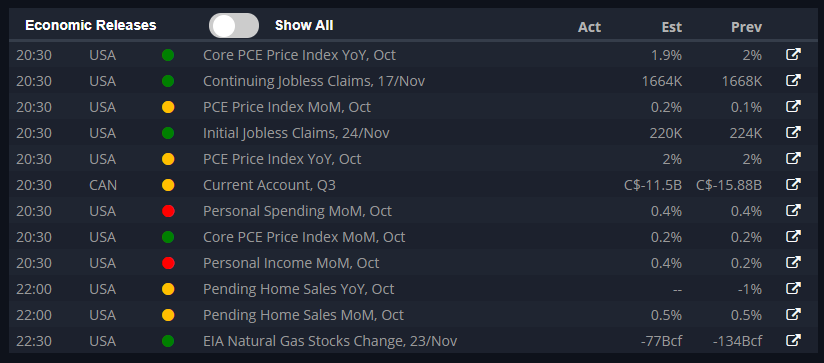
Task: Open external link for Continuing Jobless Claims
Action: tap(793, 80)
